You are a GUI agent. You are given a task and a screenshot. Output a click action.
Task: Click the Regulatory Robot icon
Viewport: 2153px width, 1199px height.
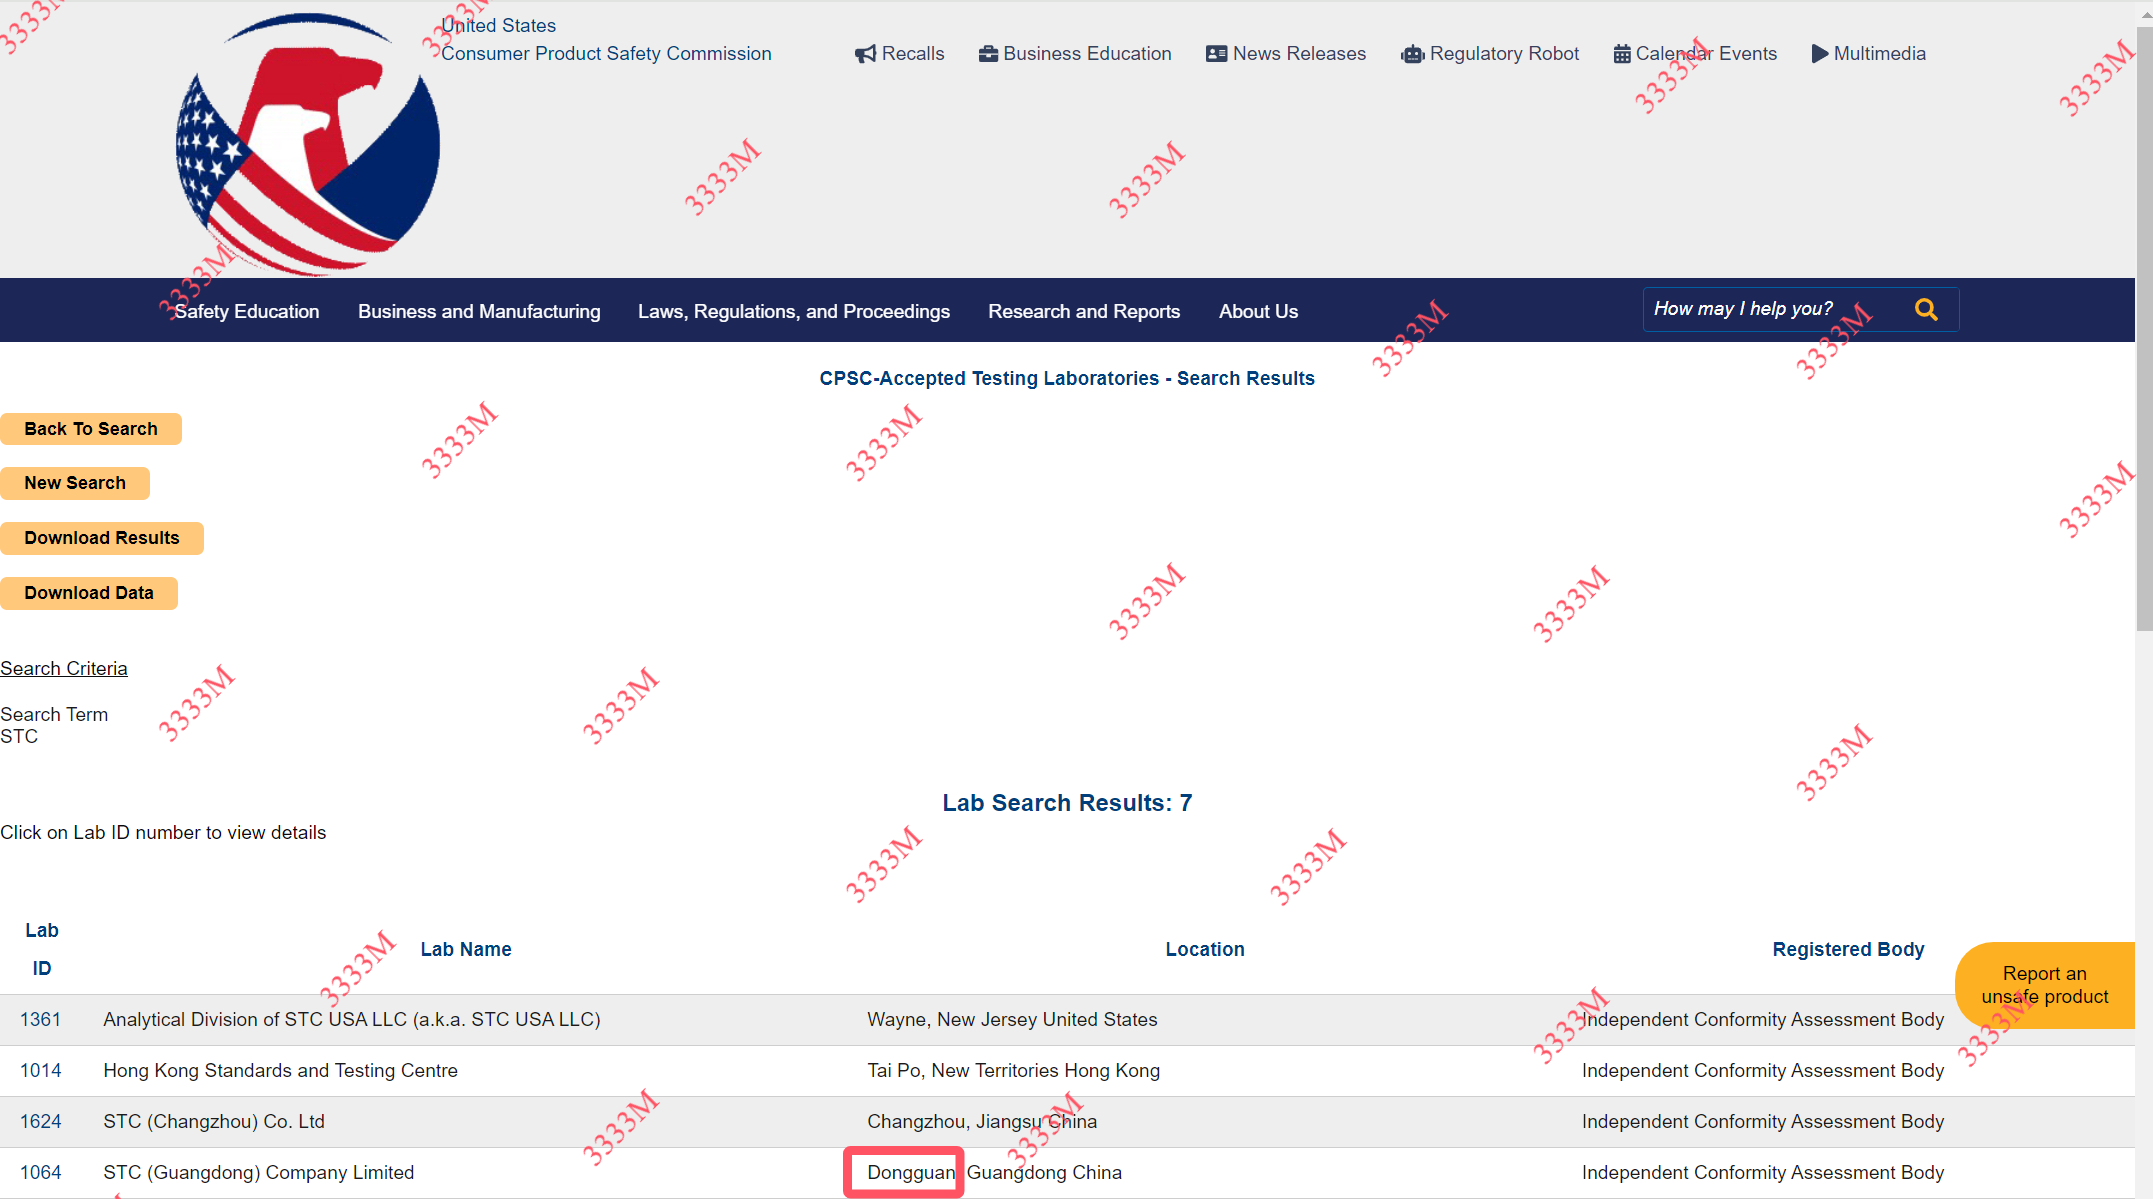pyautogui.click(x=1412, y=54)
